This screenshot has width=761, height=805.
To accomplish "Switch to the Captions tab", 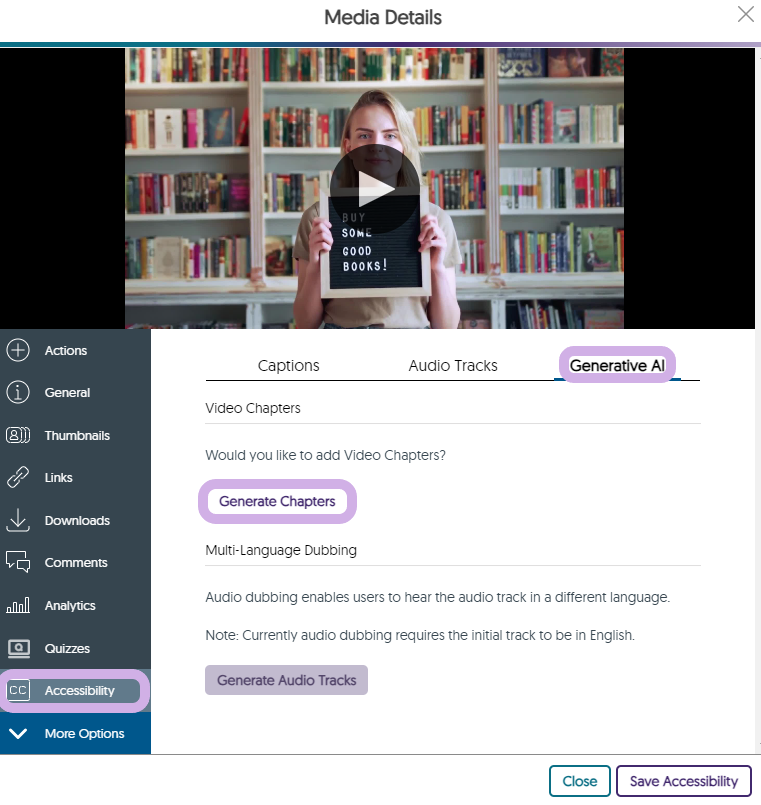I will click(x=288, y=366).
